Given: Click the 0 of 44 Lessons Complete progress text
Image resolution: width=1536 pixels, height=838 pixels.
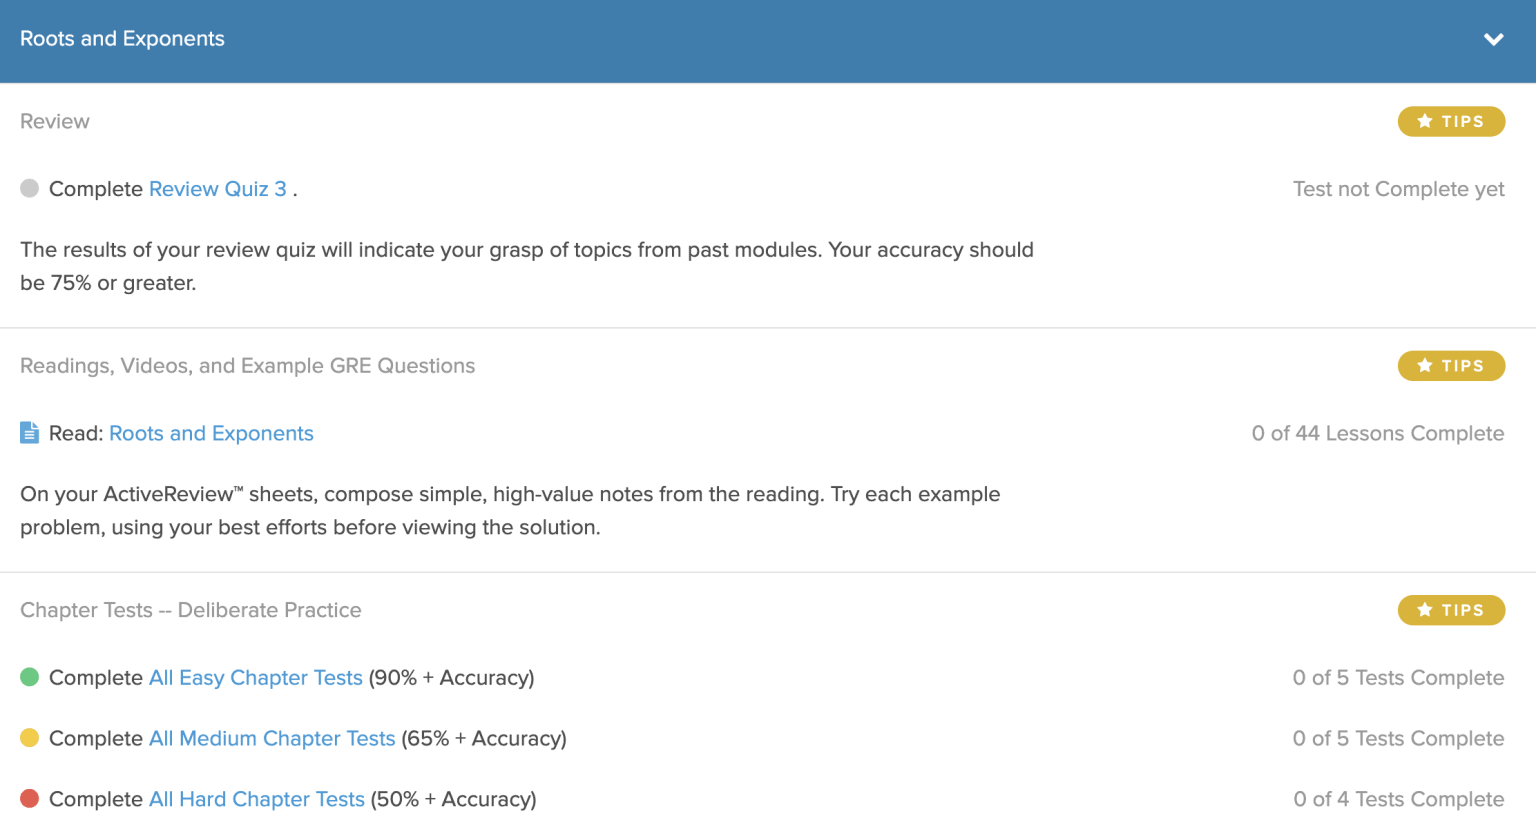Looking at the screenshot, I should click(x=1377, y=433).
